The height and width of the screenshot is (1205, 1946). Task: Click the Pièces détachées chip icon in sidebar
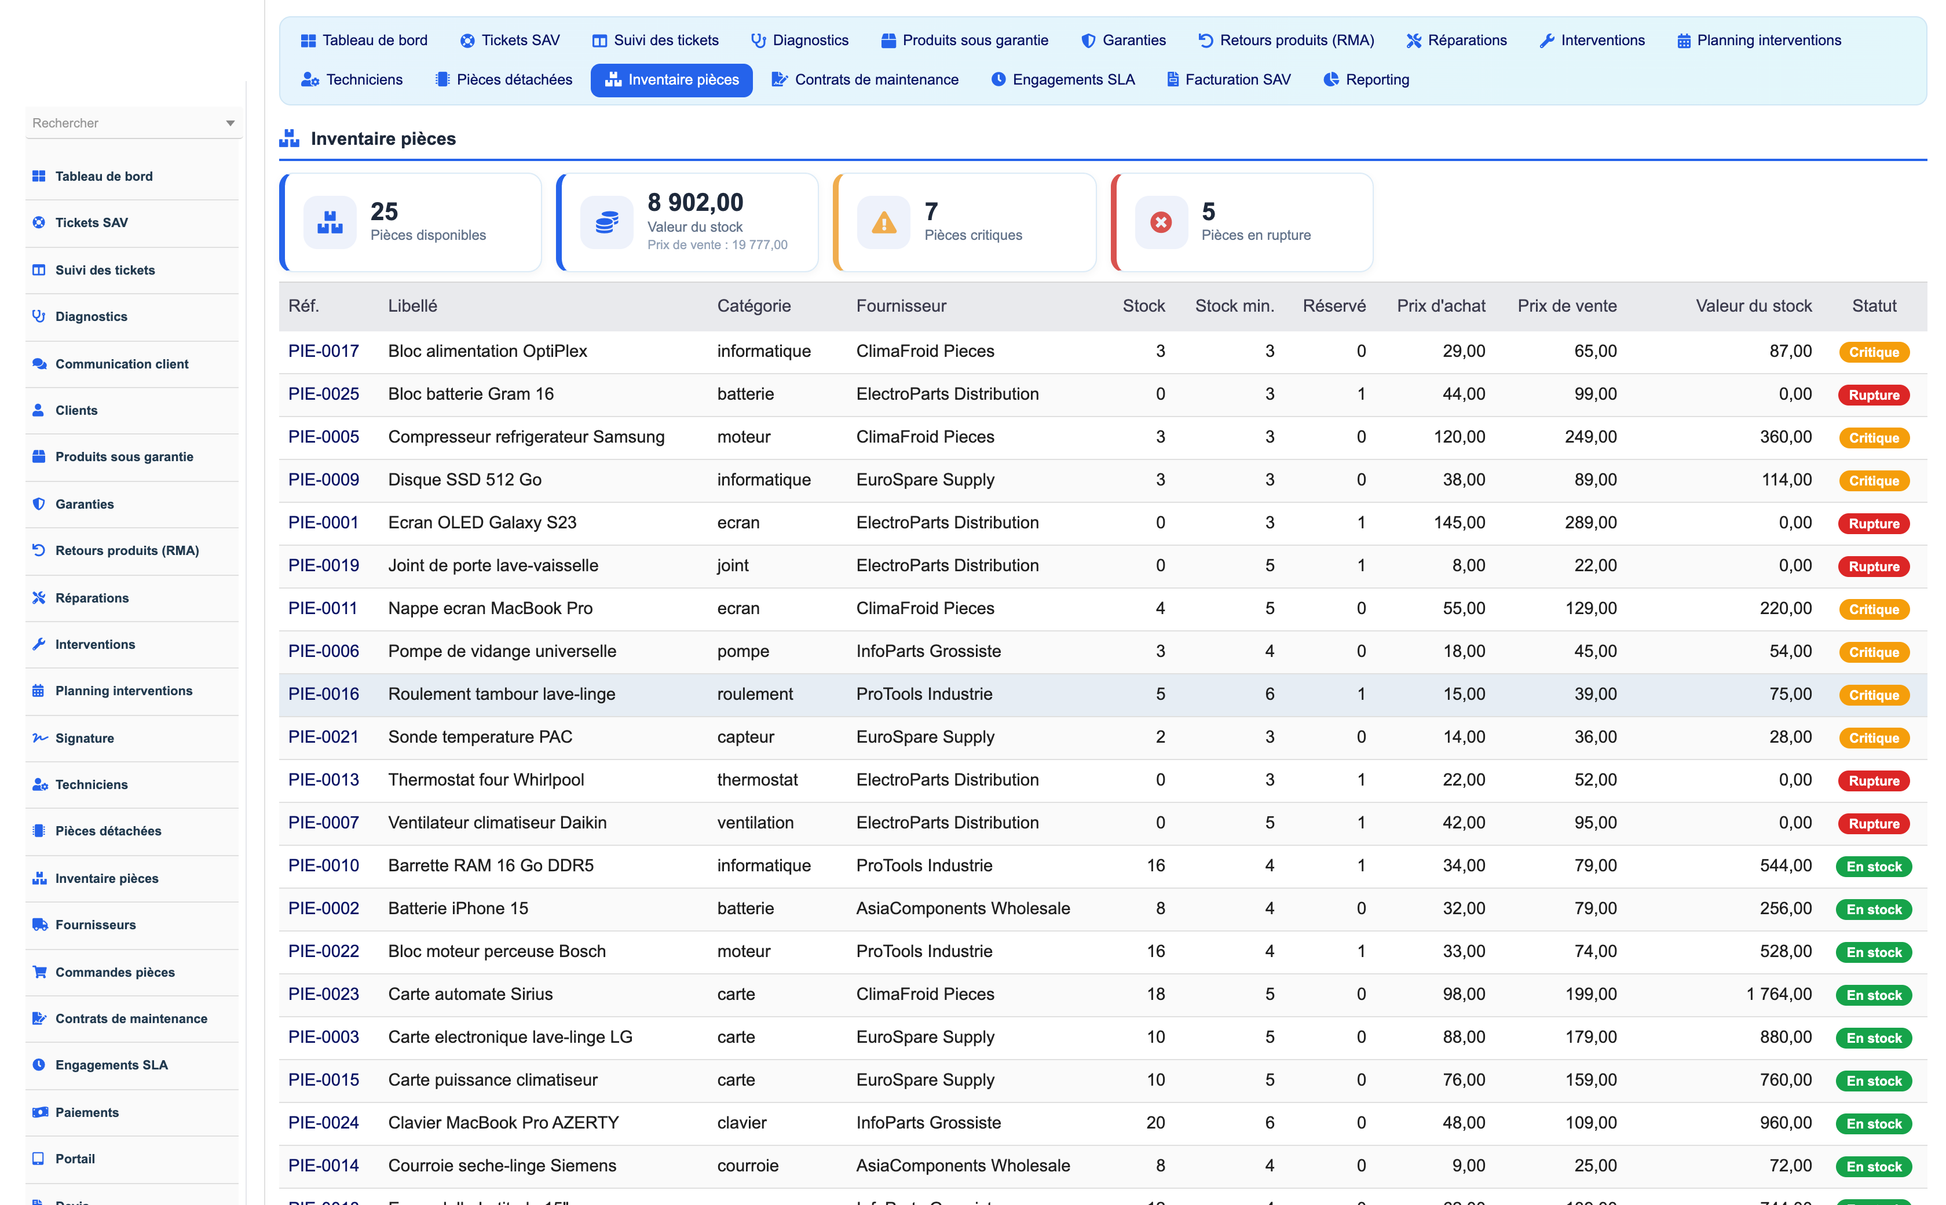[x=39, y=831]
